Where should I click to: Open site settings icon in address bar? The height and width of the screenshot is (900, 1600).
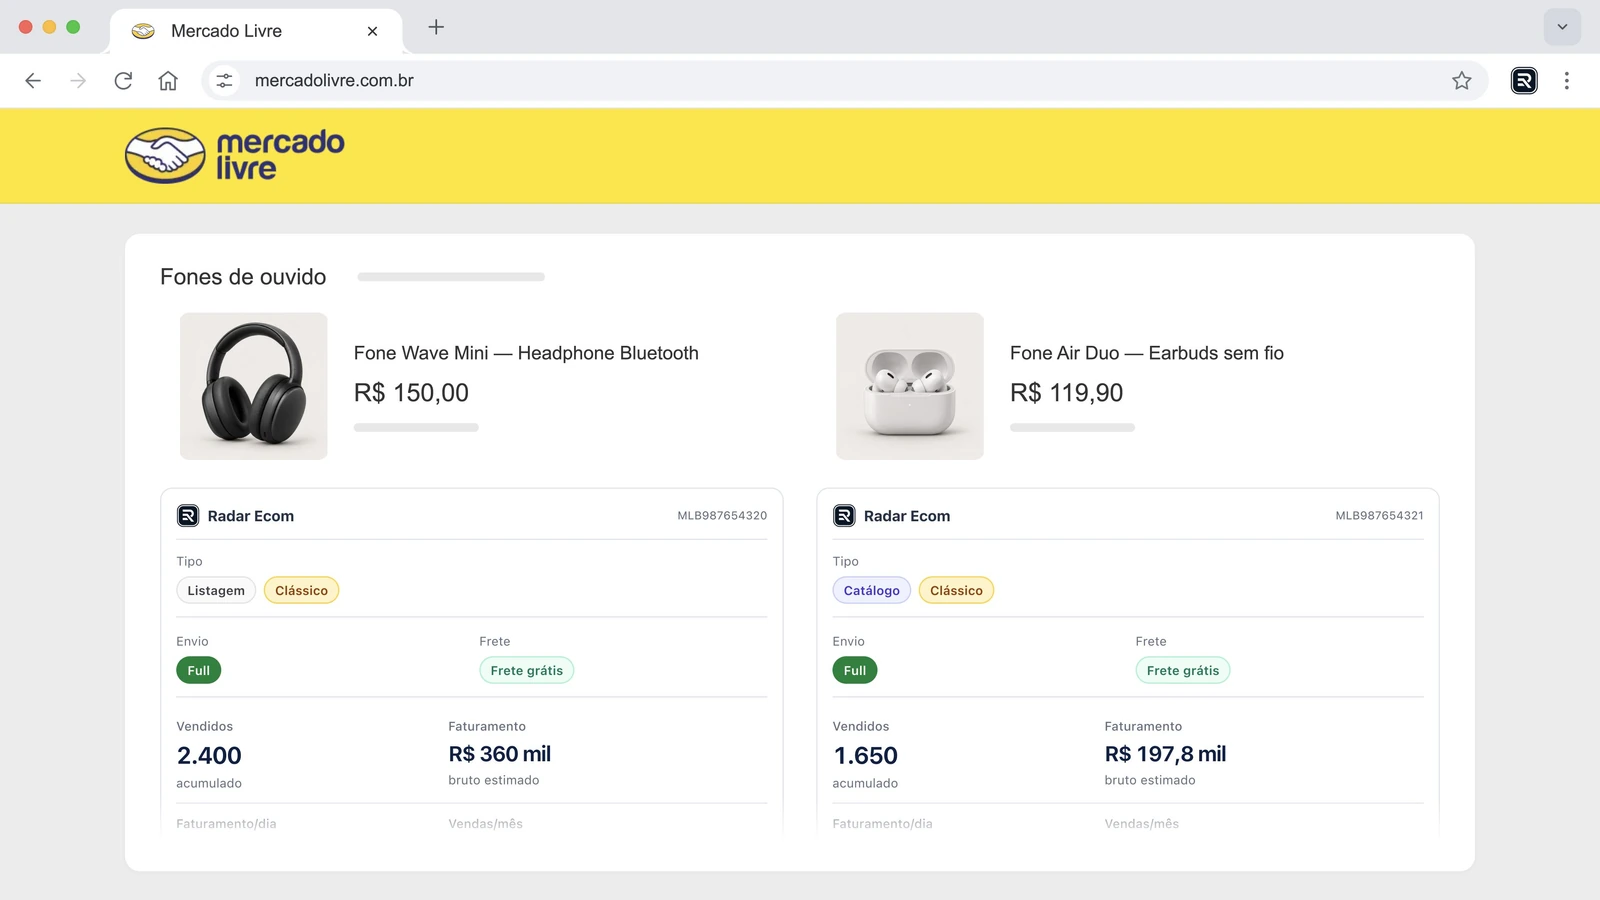click(225, 81)
